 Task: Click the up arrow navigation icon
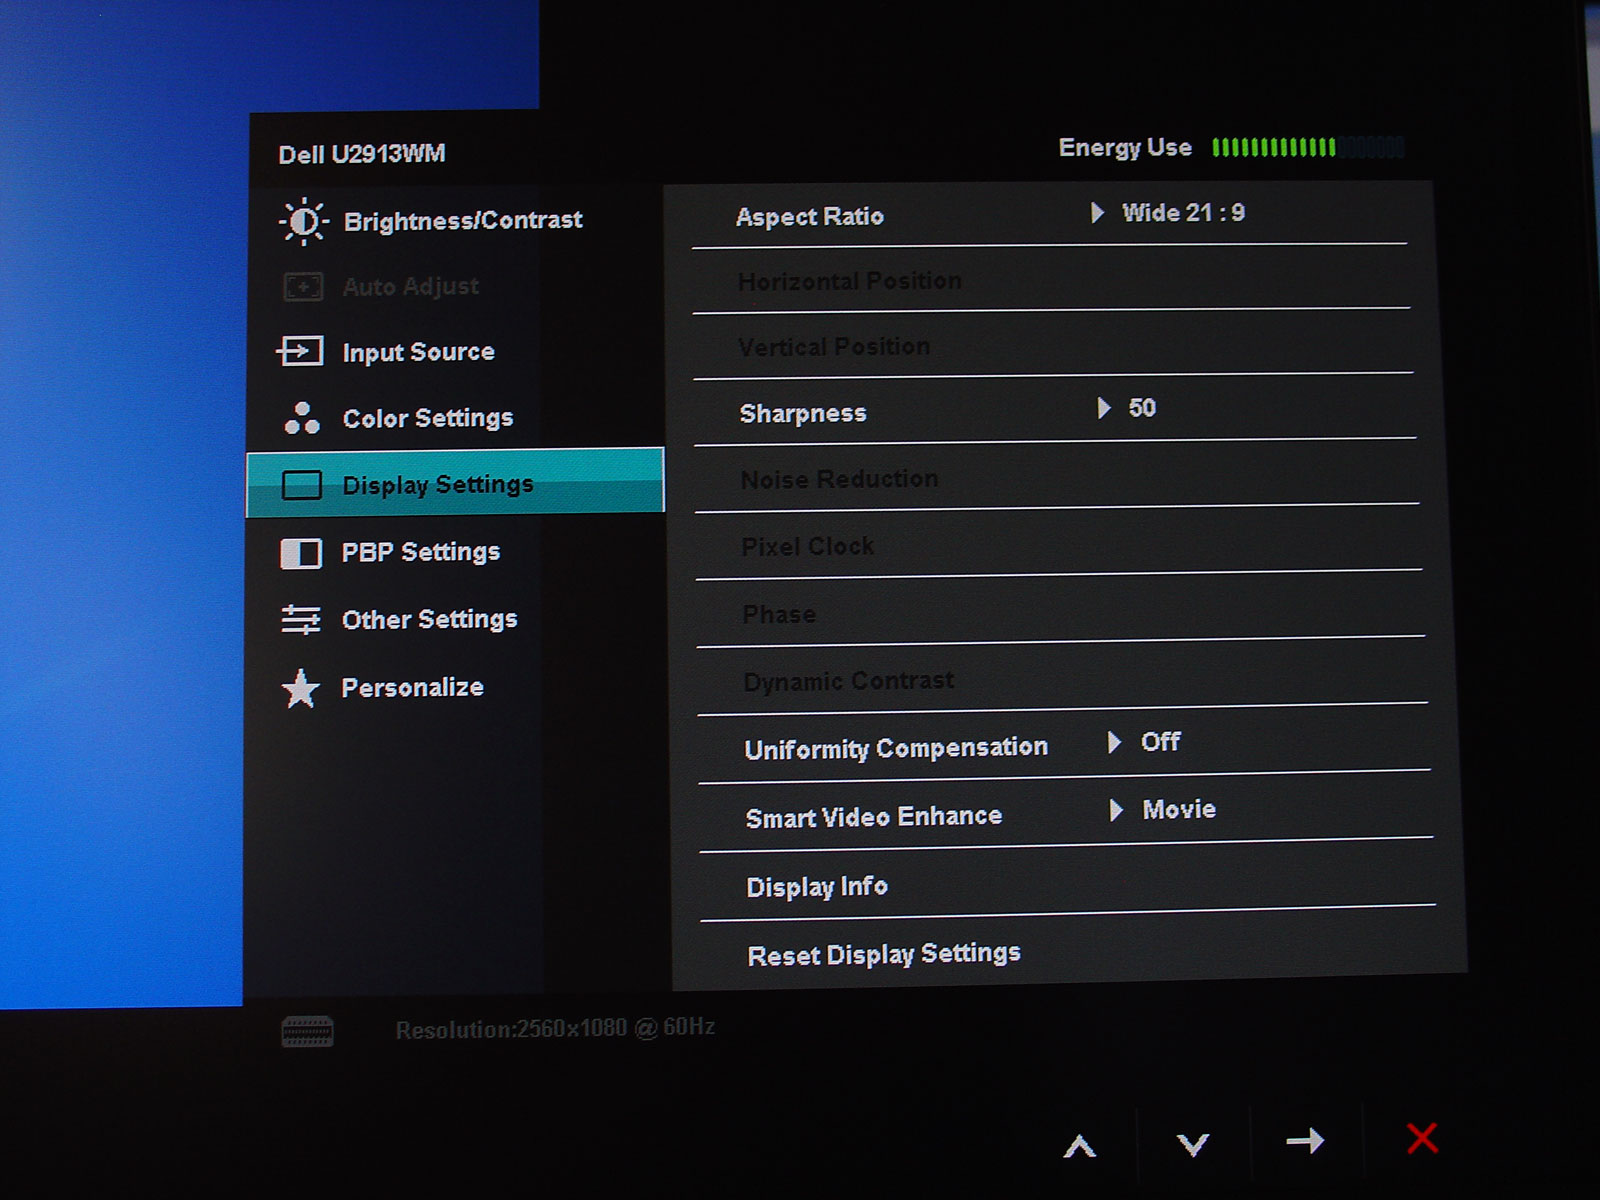coord(1080,1145)
